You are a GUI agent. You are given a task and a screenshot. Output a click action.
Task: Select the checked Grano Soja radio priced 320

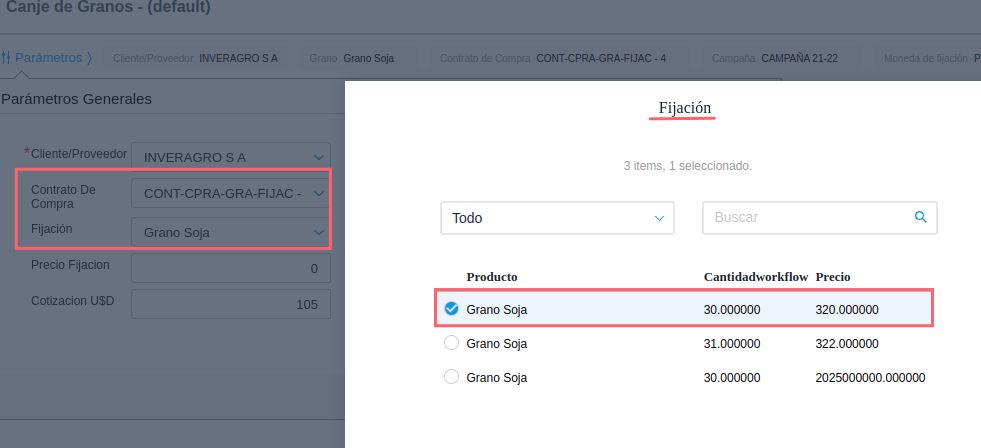tap(451, 309)
